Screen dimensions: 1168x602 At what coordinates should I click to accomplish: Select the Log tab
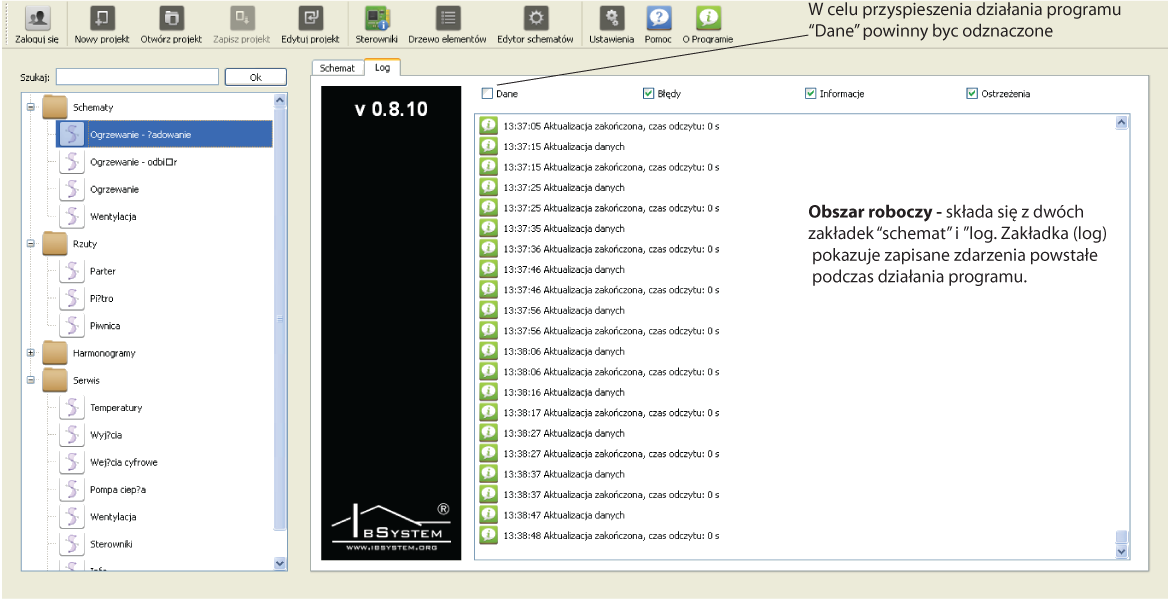382,68
